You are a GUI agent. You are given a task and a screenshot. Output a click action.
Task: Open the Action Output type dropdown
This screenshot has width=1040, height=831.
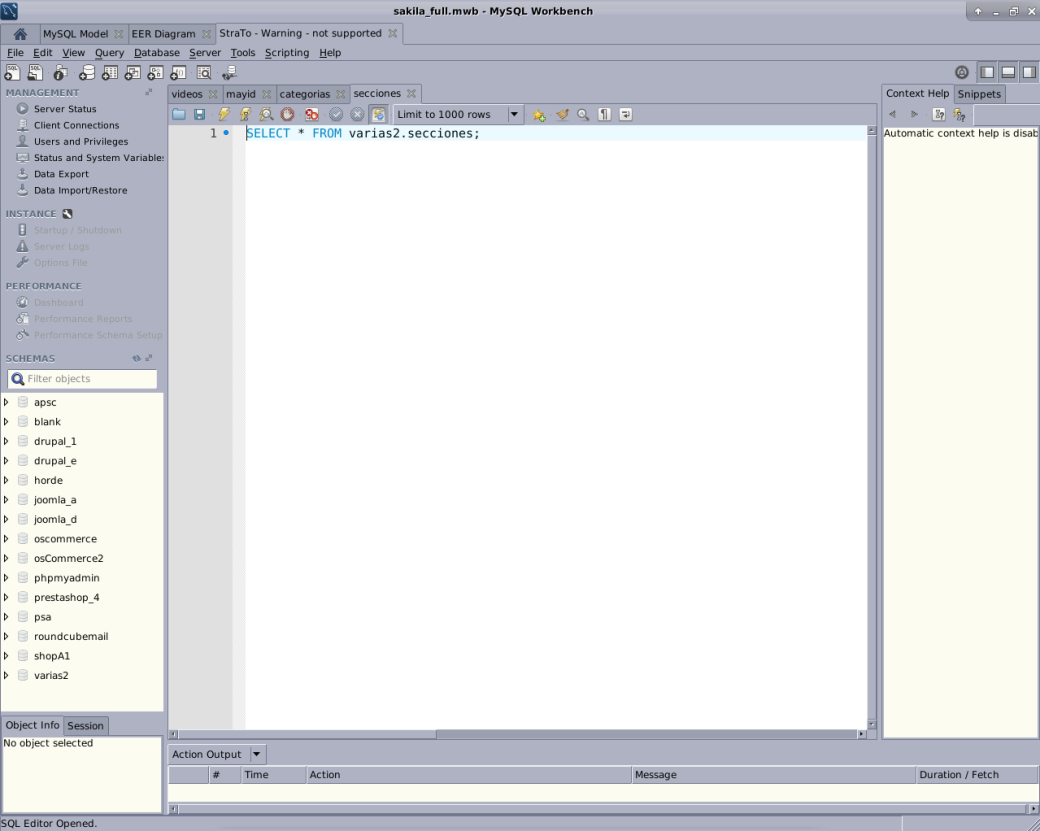pyautogui.click(x=256, y=755)
